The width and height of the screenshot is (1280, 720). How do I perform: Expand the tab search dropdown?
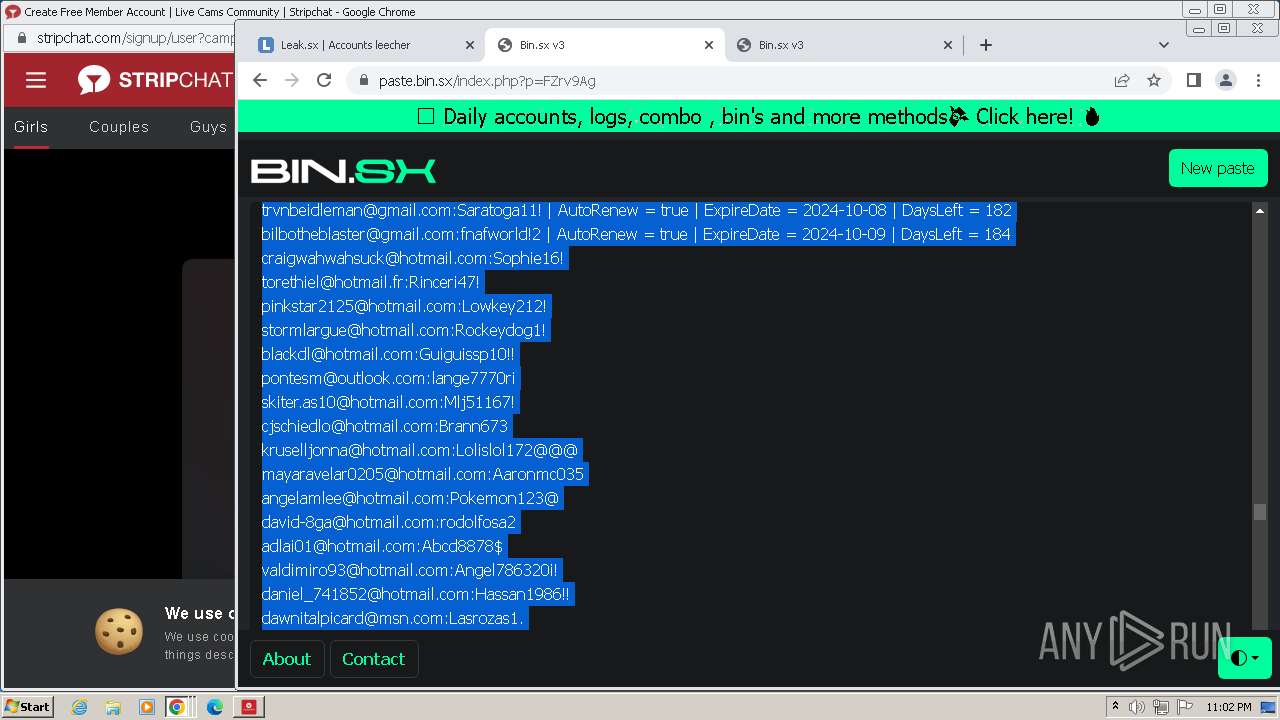[x=1163, y=44]
